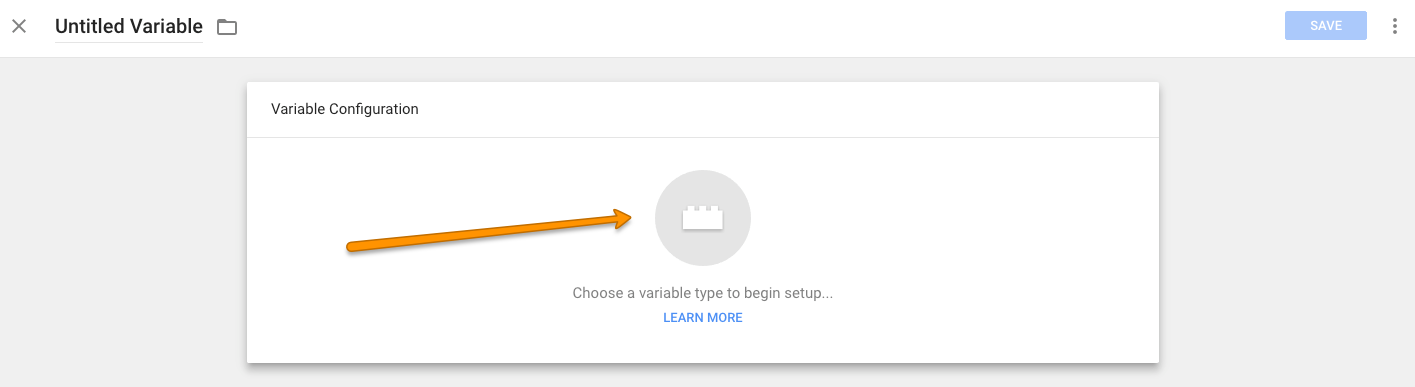Click the white Variable Configuration card body
The height and width of the screenshot is (387, 1415).
[703, 250]
